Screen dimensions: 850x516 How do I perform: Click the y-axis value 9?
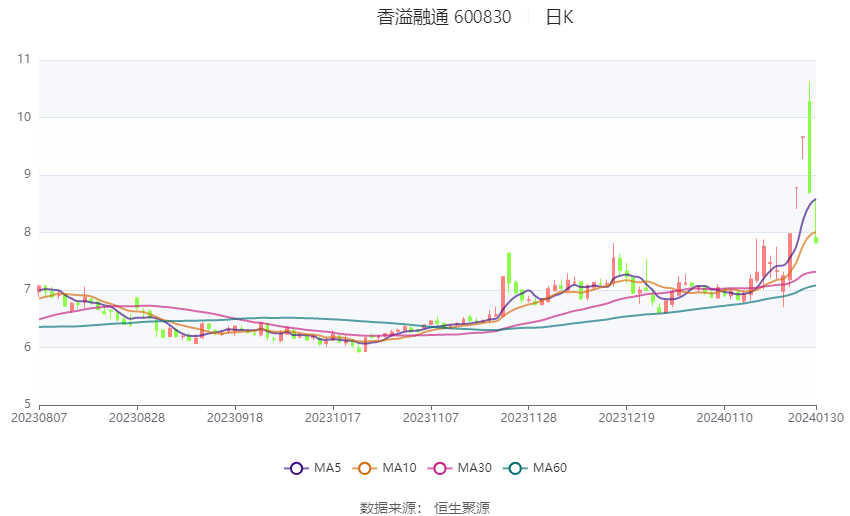(x=28, y=175)
